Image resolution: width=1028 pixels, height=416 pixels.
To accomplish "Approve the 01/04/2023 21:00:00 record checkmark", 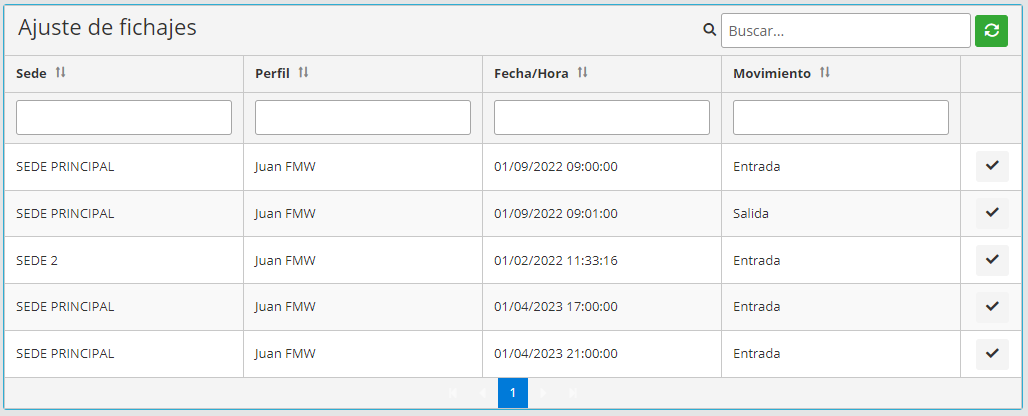I will pos(992,353).
